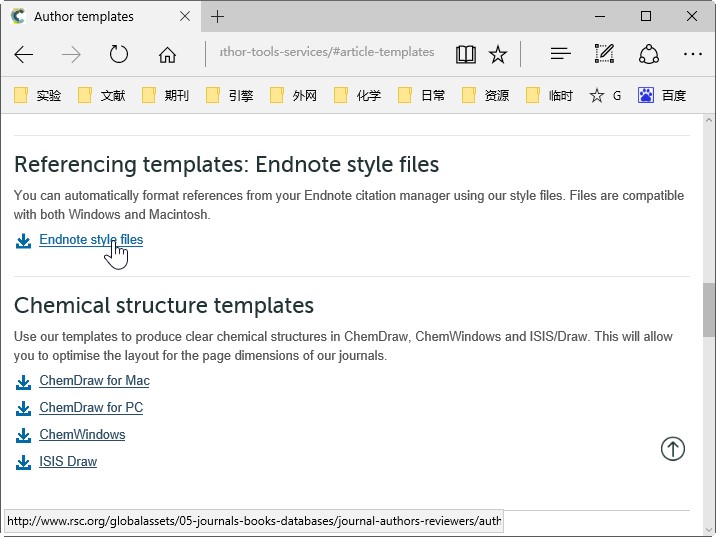
Task: Open the ISIS Draw template link
Action: (68, 461)
